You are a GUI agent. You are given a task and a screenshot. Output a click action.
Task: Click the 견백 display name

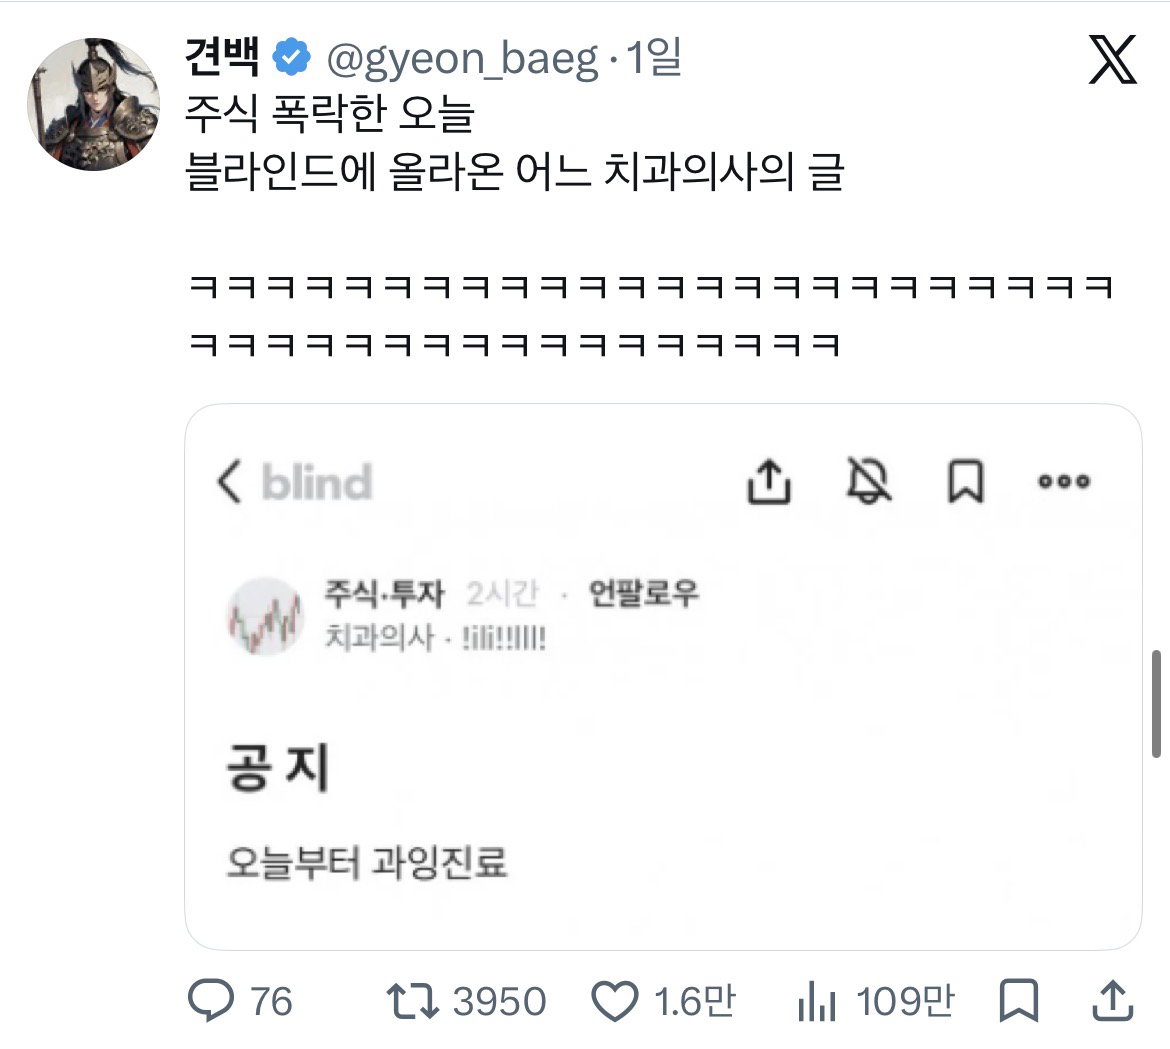[222, 57]
